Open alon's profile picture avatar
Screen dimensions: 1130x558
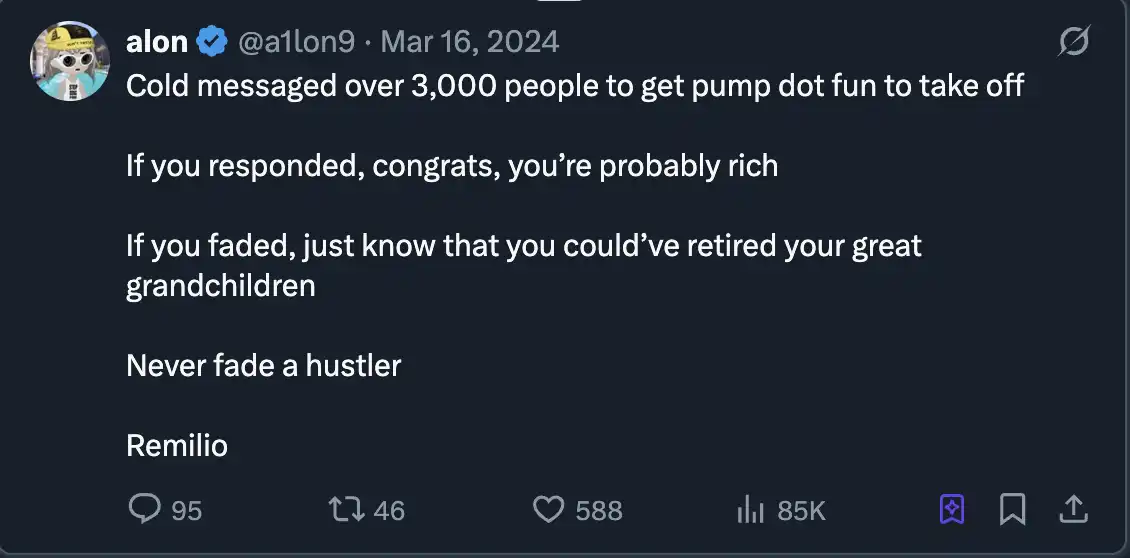click(x=69, y=62)
